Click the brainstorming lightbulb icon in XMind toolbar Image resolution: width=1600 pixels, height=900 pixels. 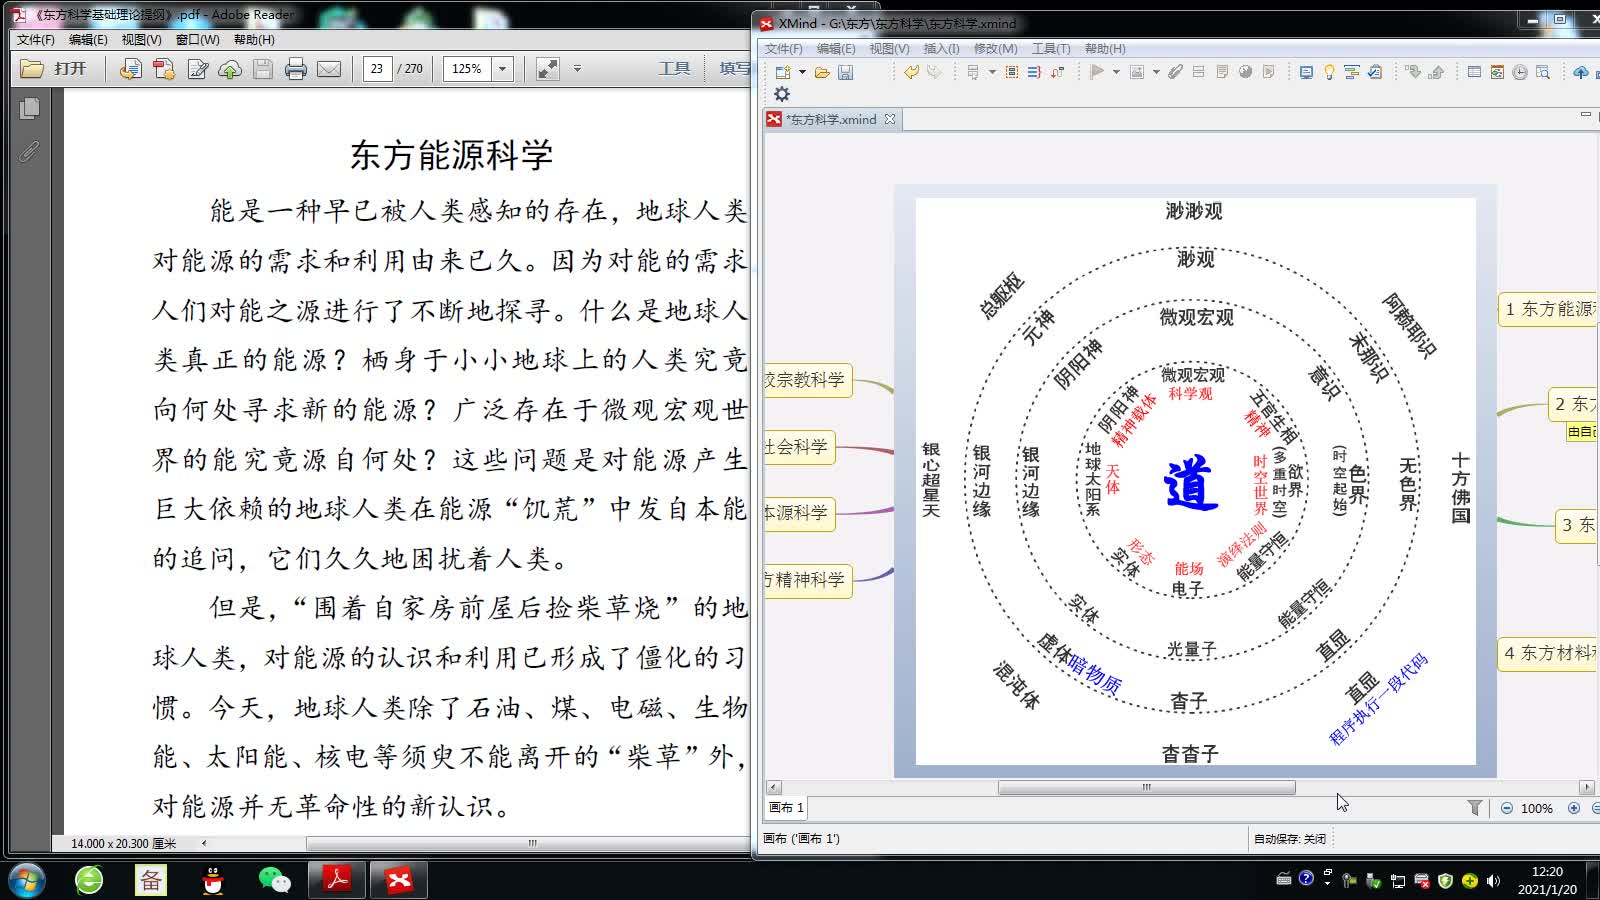click(x=1329, y=72)
